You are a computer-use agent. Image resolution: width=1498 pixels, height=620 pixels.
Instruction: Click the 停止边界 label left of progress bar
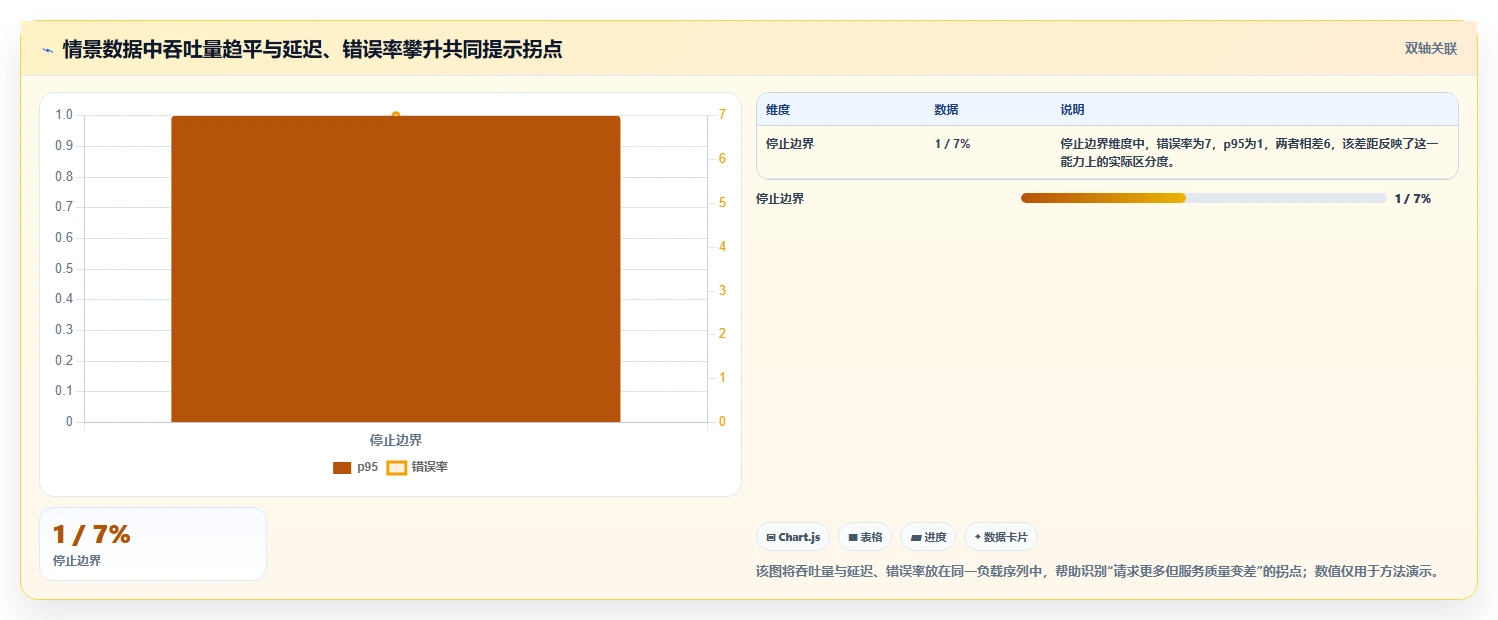coord(780,199)
